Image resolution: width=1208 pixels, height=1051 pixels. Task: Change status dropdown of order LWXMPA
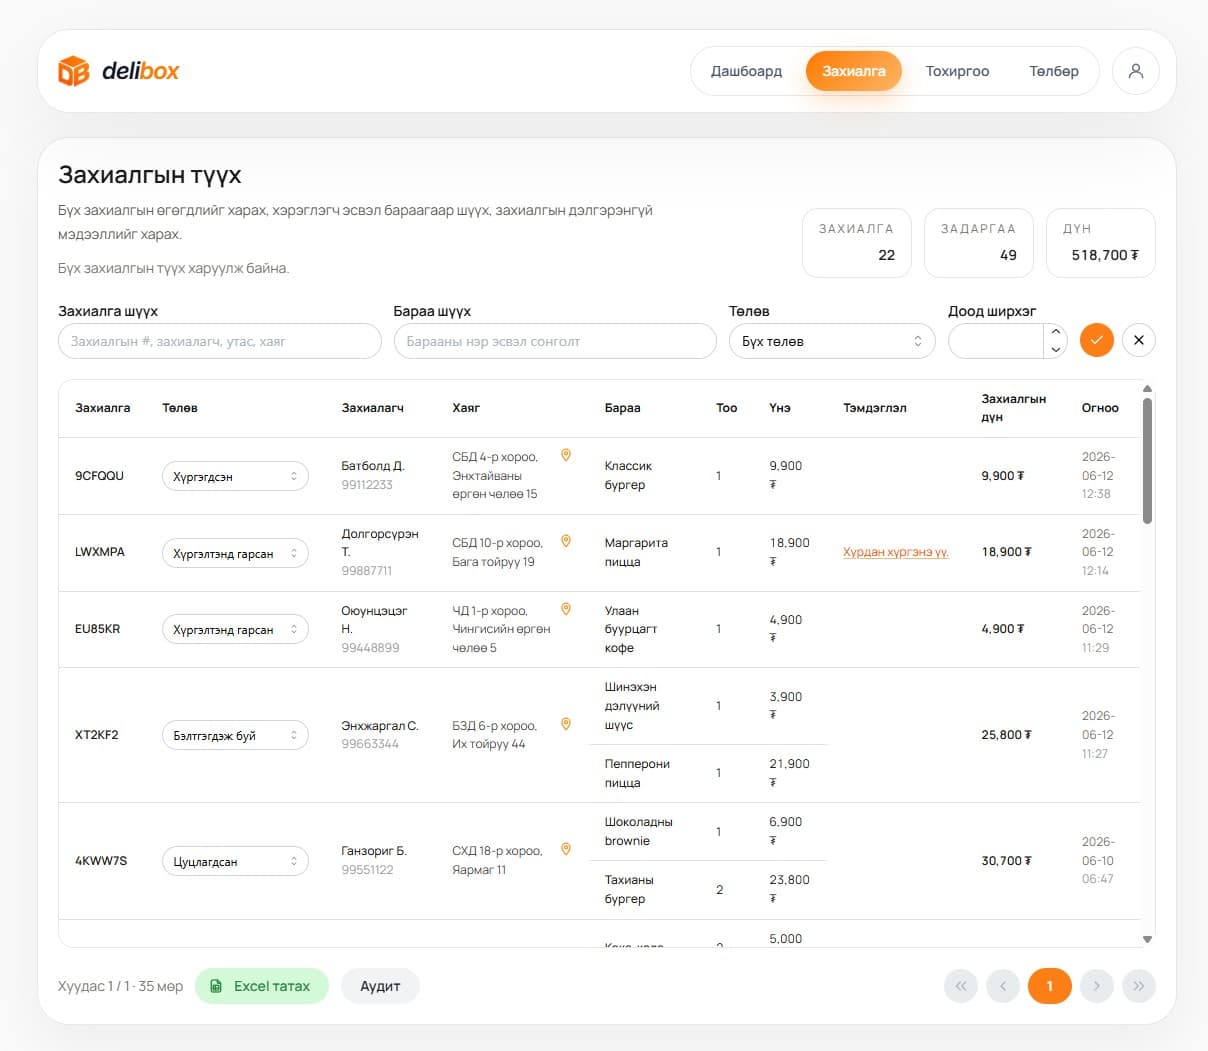coord(235,553)
